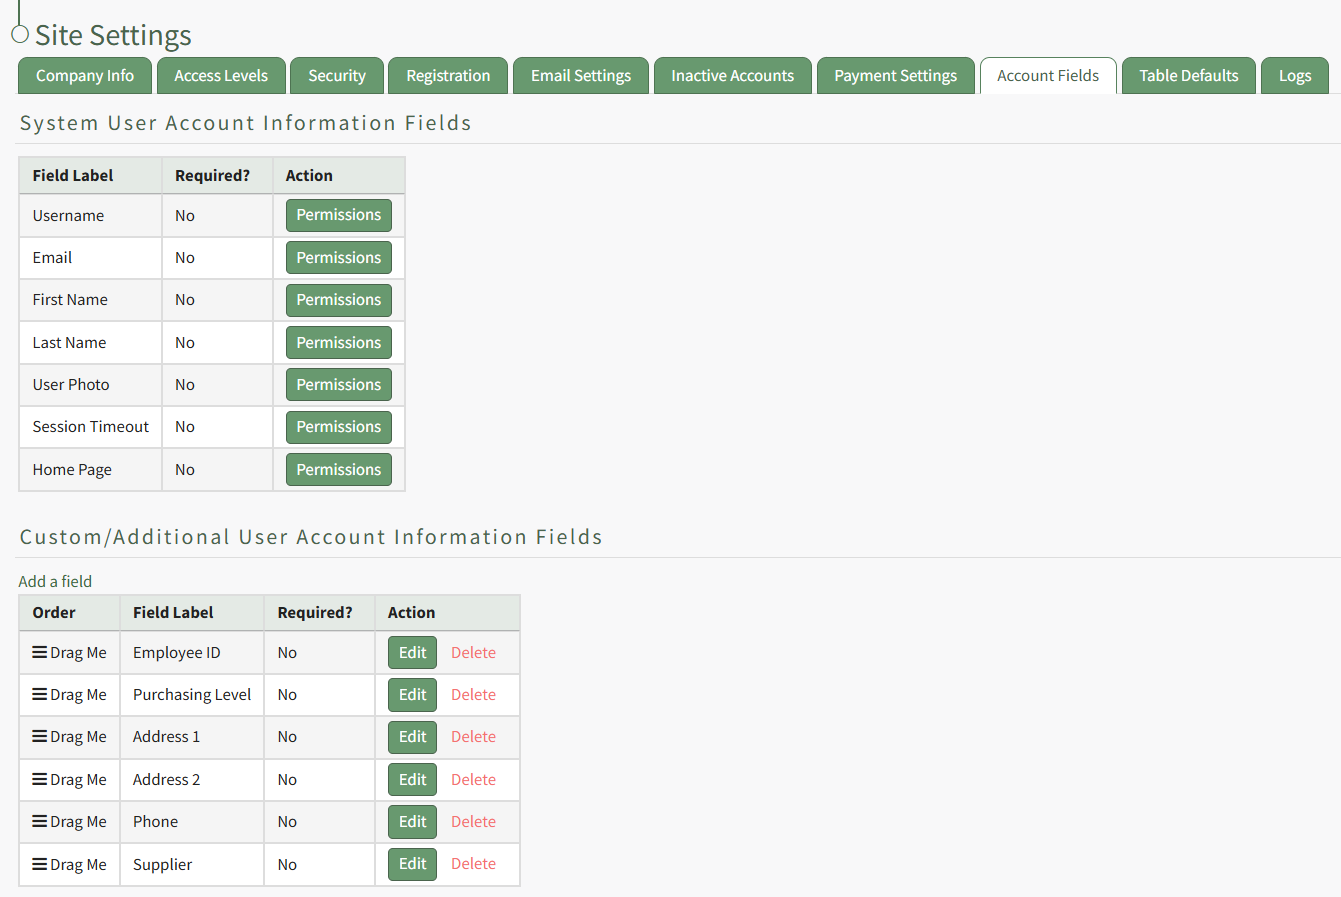Click the drag handle icon for Purchasing Level
1341x897 pixels.
tap(40, 694)
